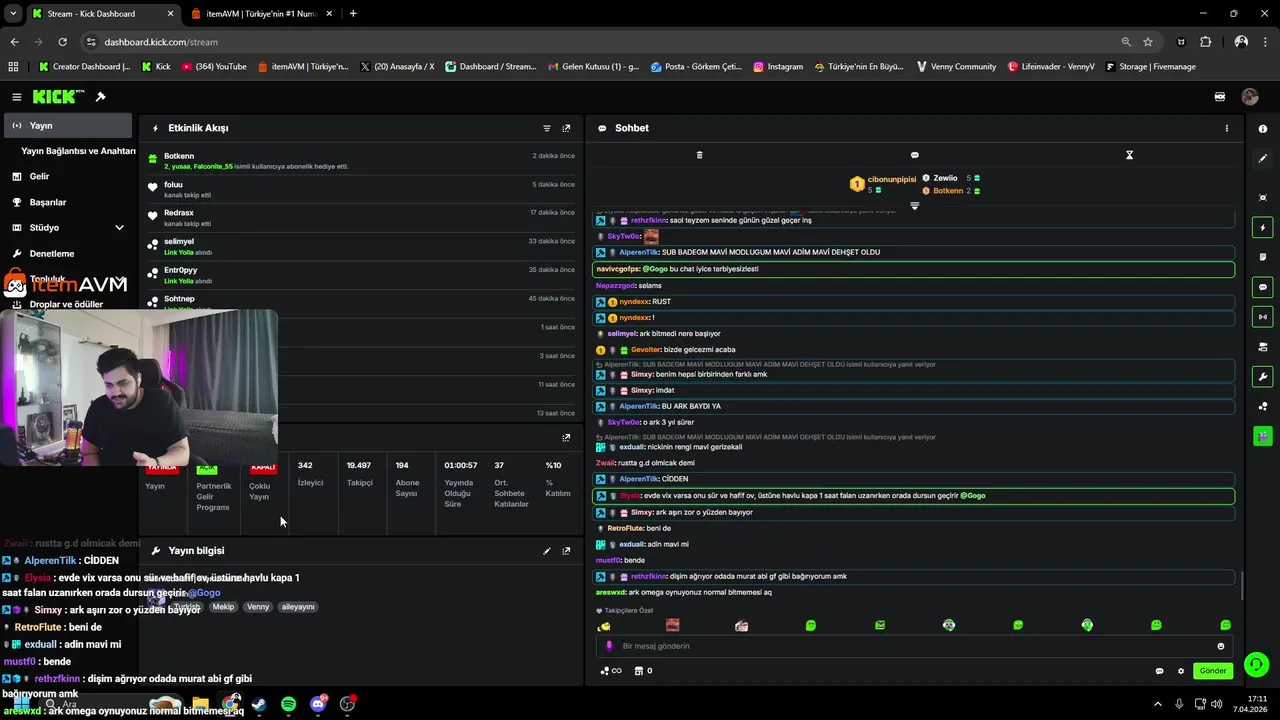Screen dimensions: 1280x720
Task: Open filter options in Etkinlik Akışı panel
Action: (547, 128)
